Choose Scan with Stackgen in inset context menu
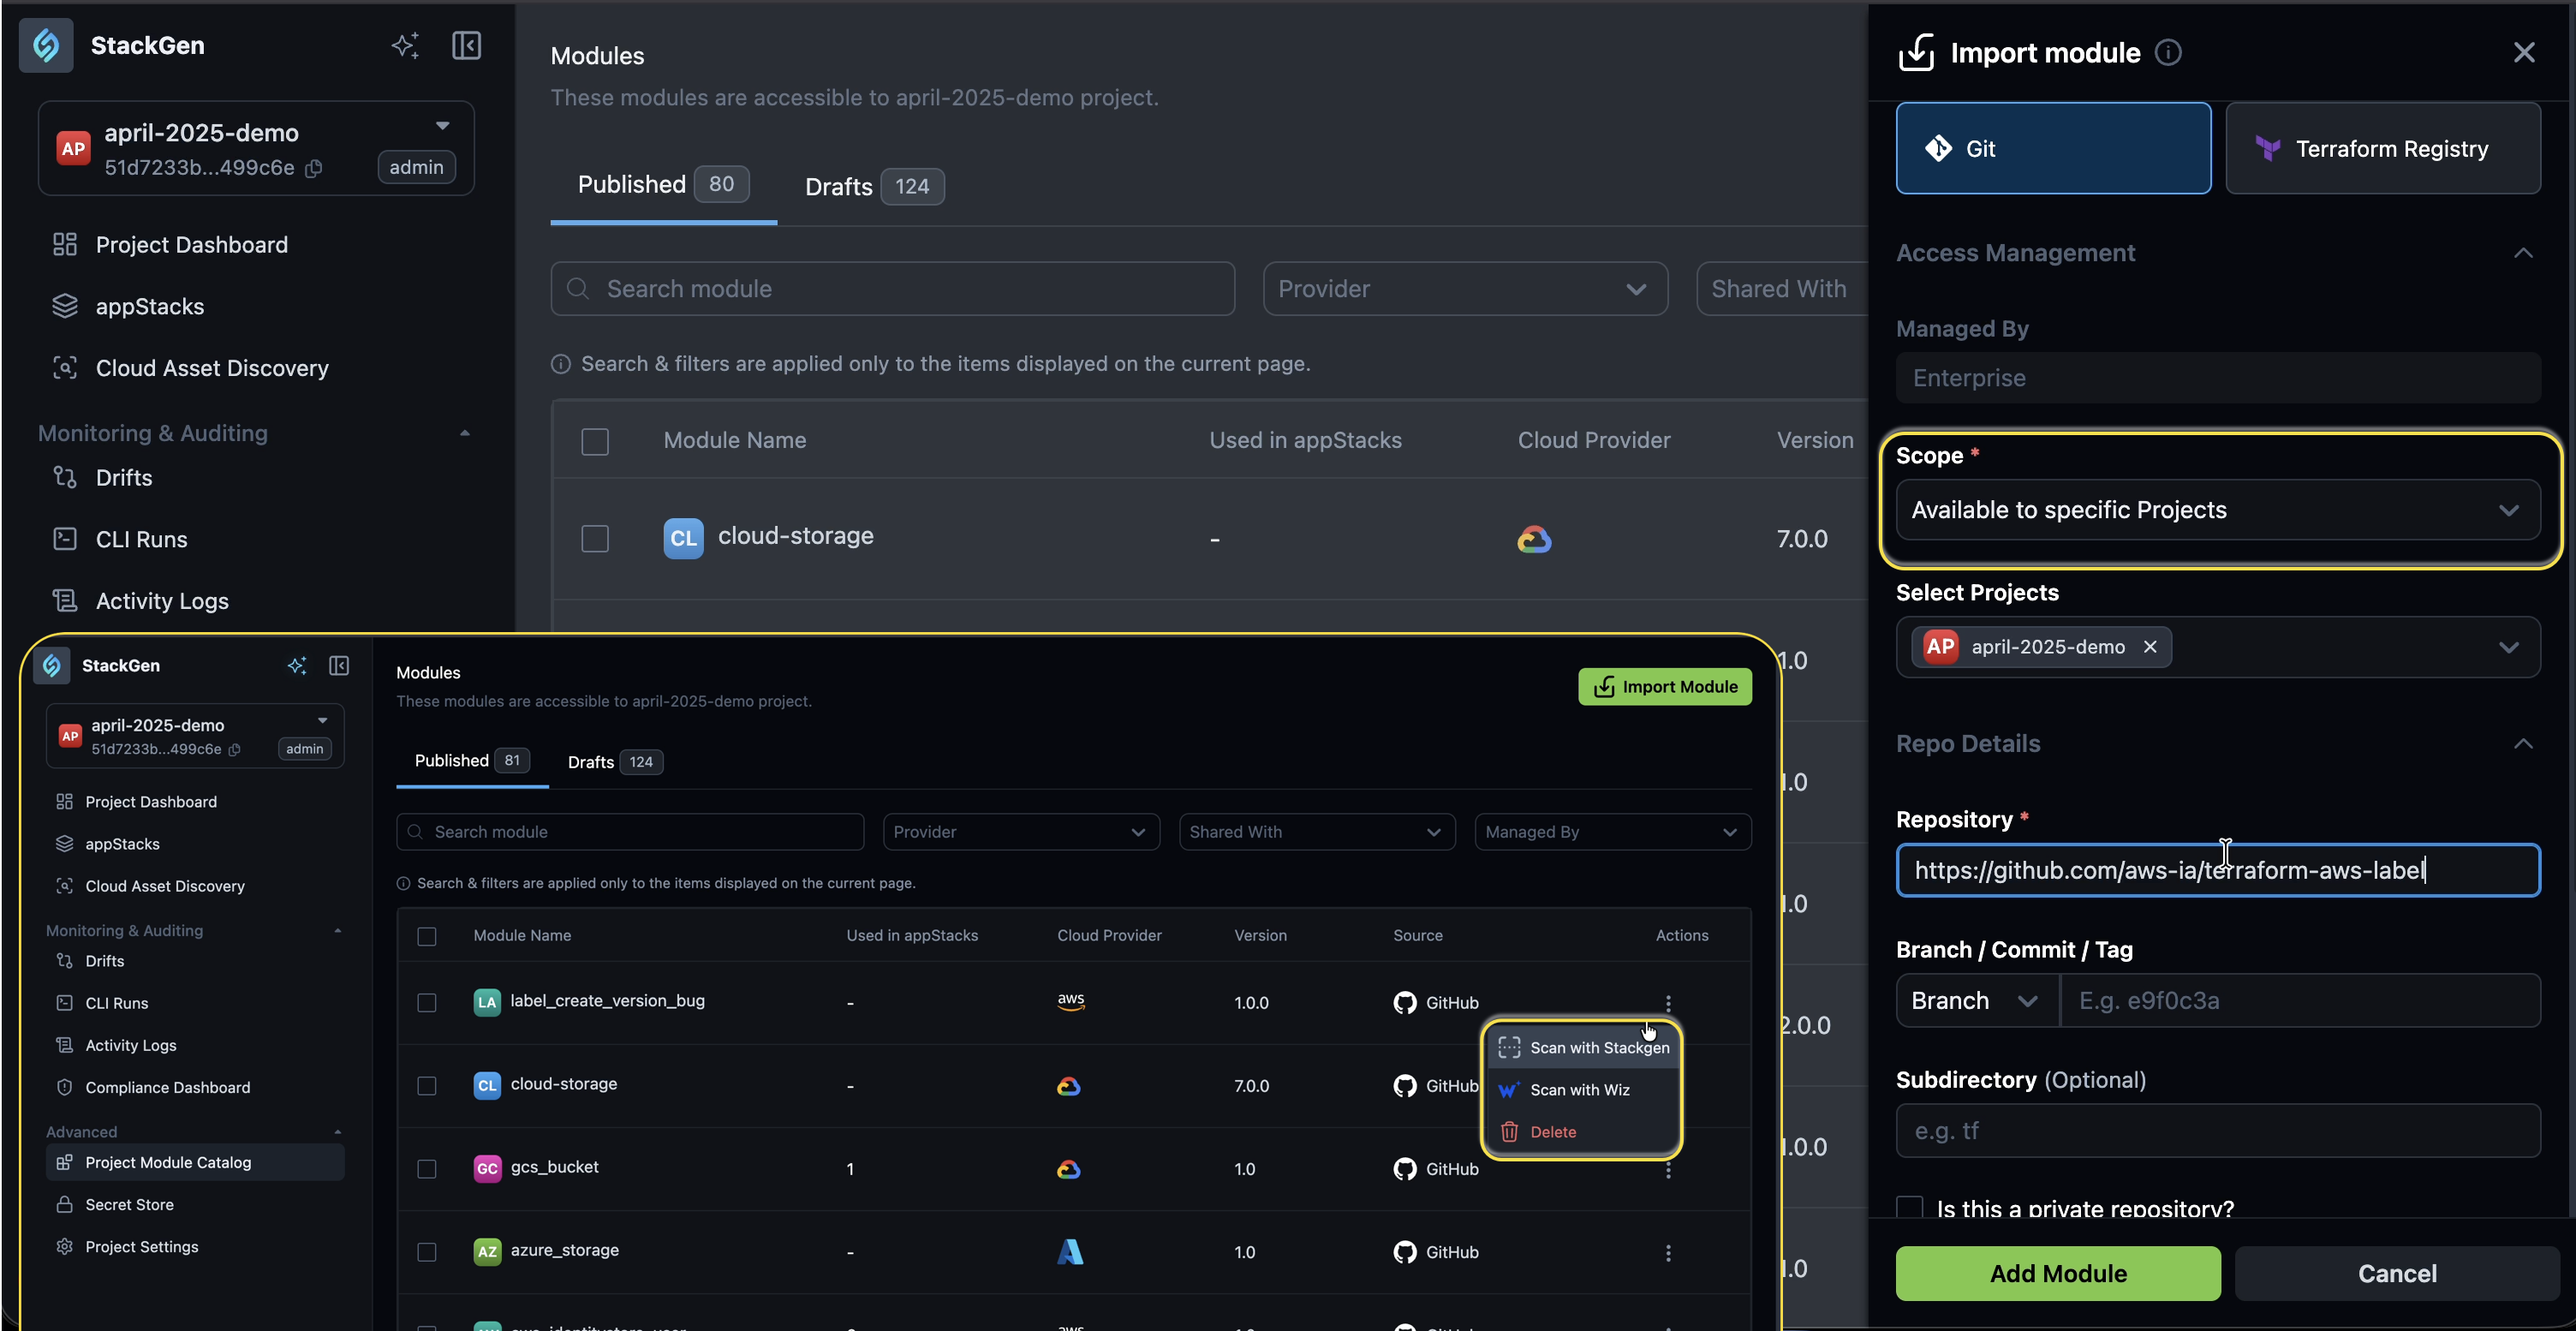This screenshot has width=2576, height=1331. click(1583, 1048)
